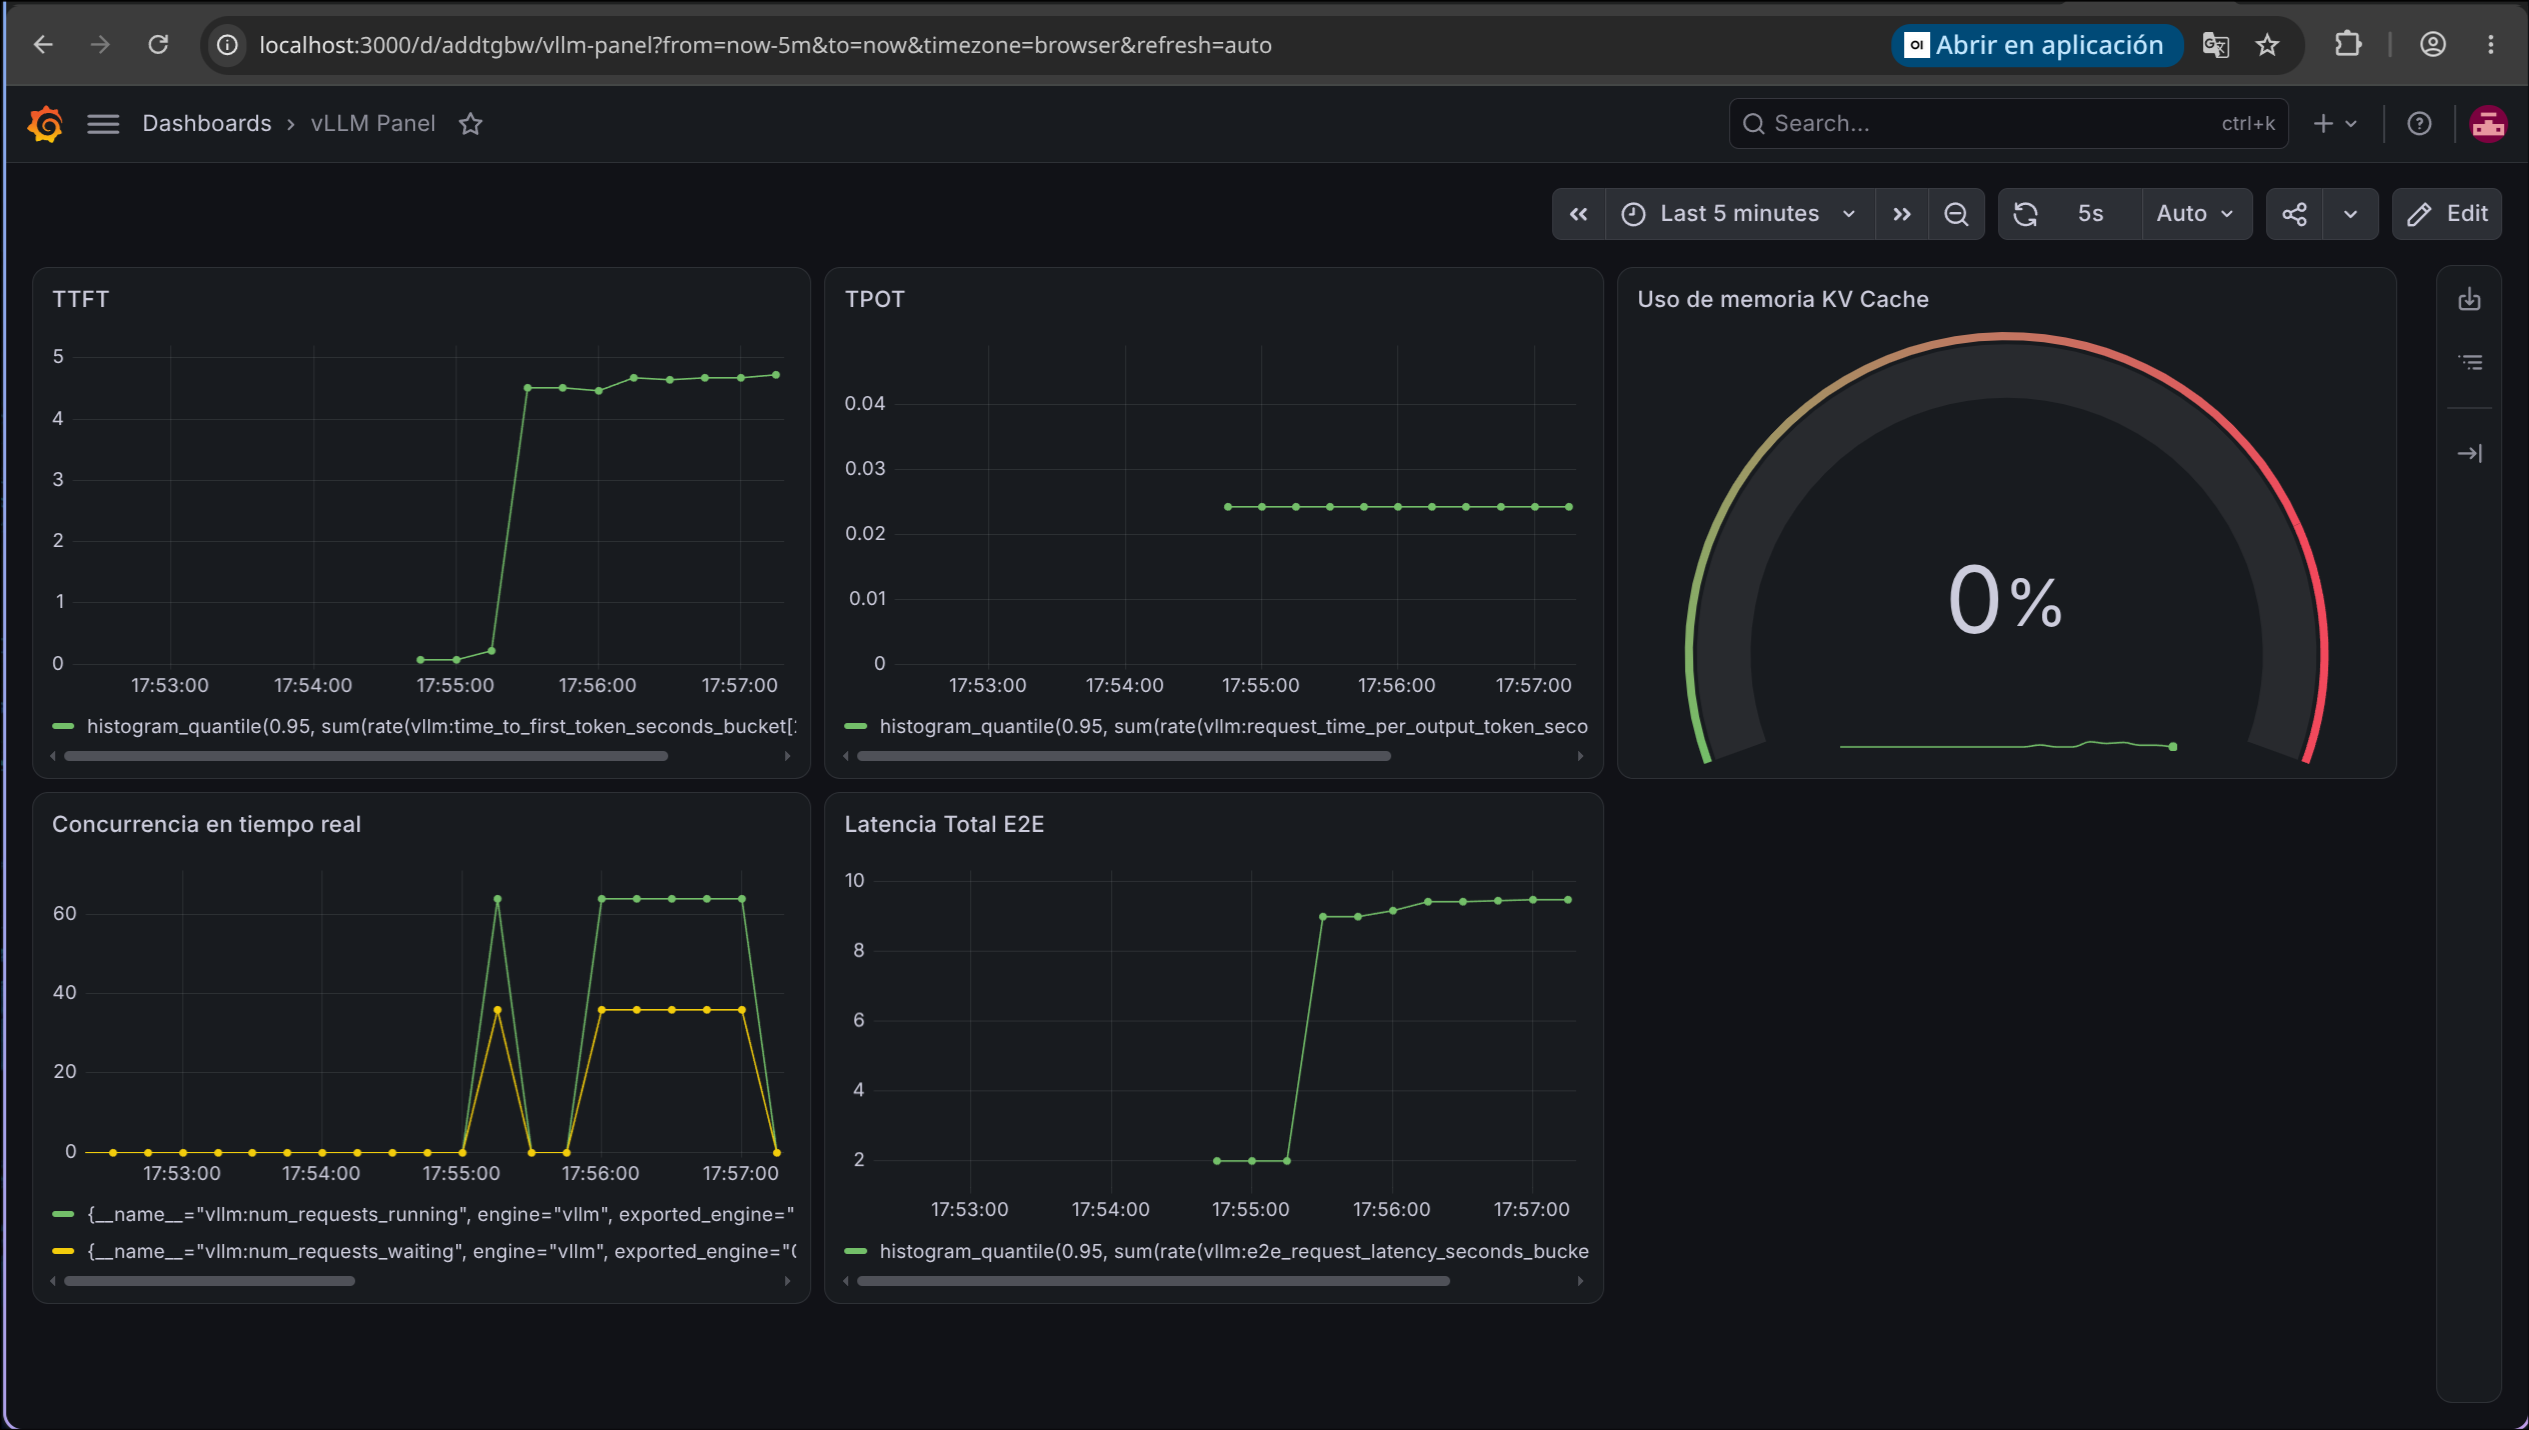Zoom out the time range
Viewport: 2529px width, 1430px height.
pos(1956,214)
